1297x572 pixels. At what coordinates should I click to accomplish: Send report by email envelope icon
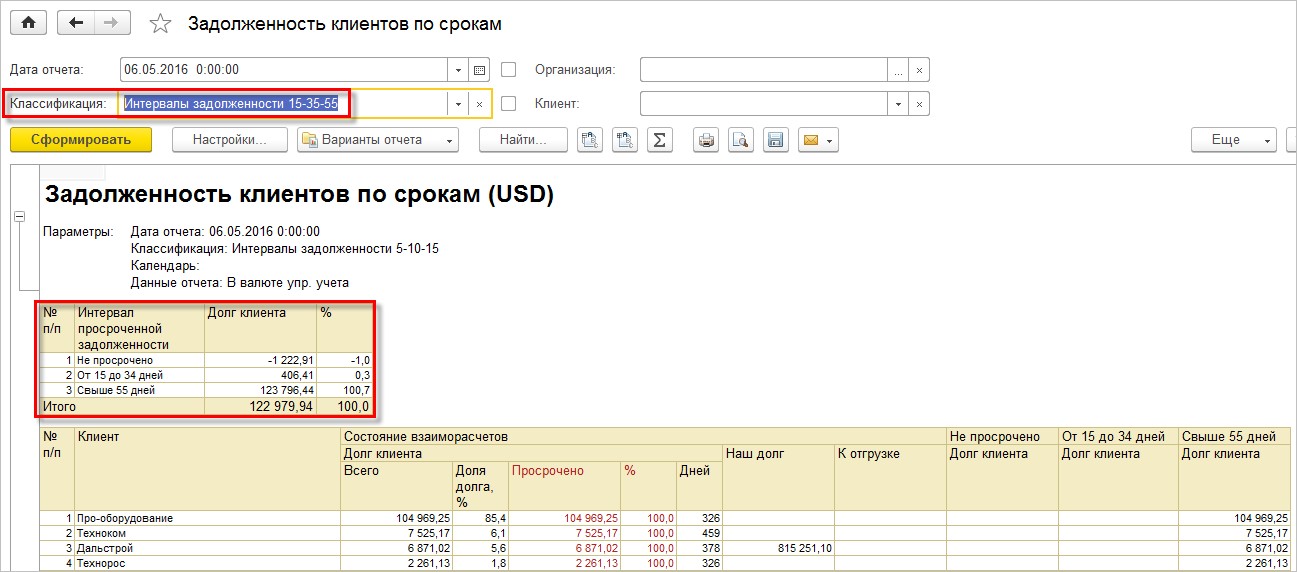(x=817, y=140)
